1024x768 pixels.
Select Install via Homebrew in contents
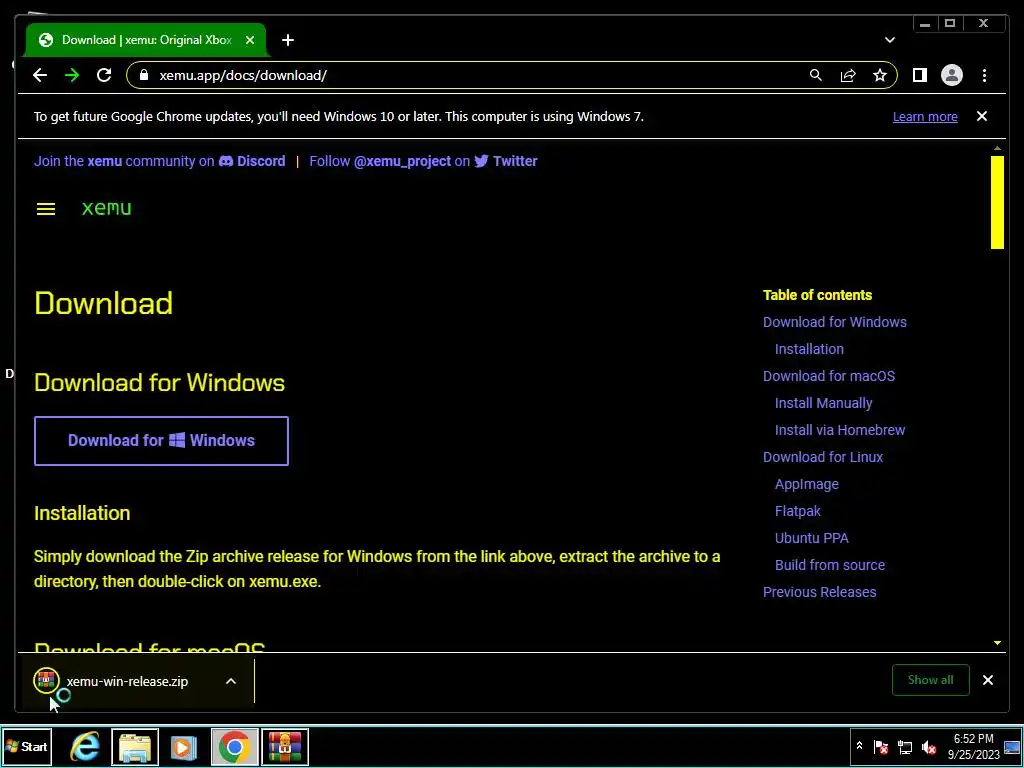tap(840, 430)
